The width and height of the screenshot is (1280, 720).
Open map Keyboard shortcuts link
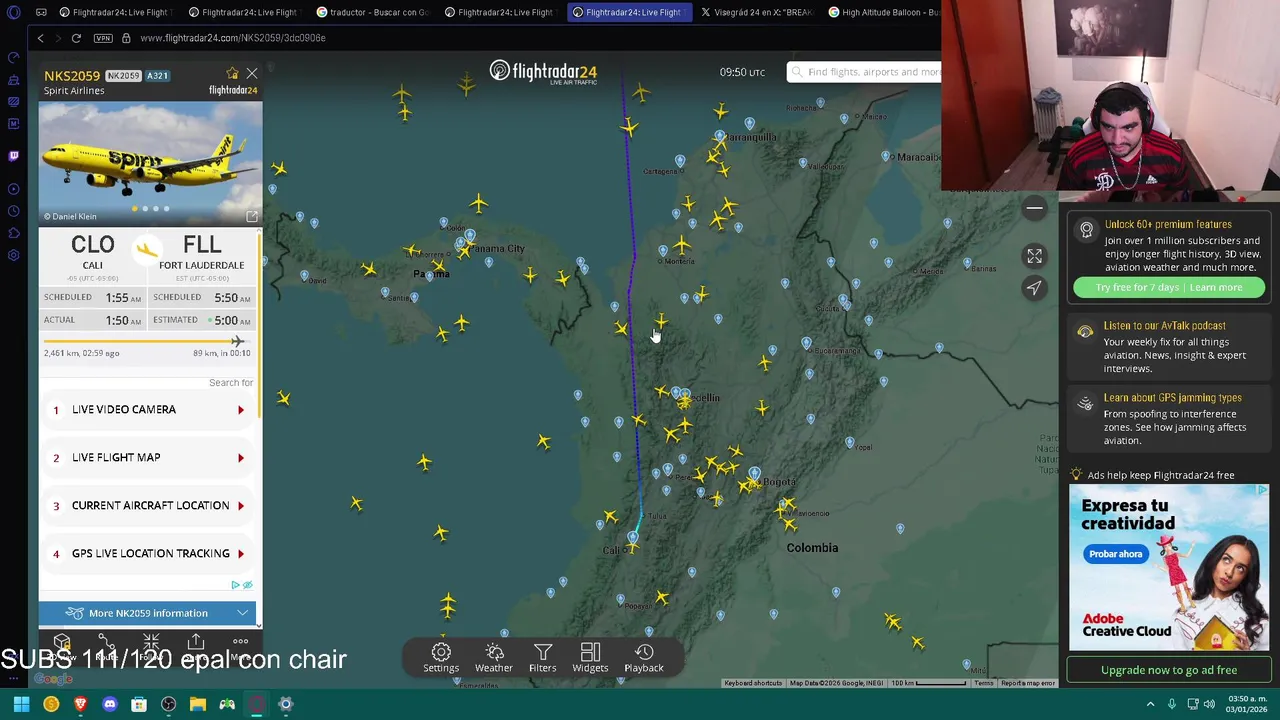753,683
